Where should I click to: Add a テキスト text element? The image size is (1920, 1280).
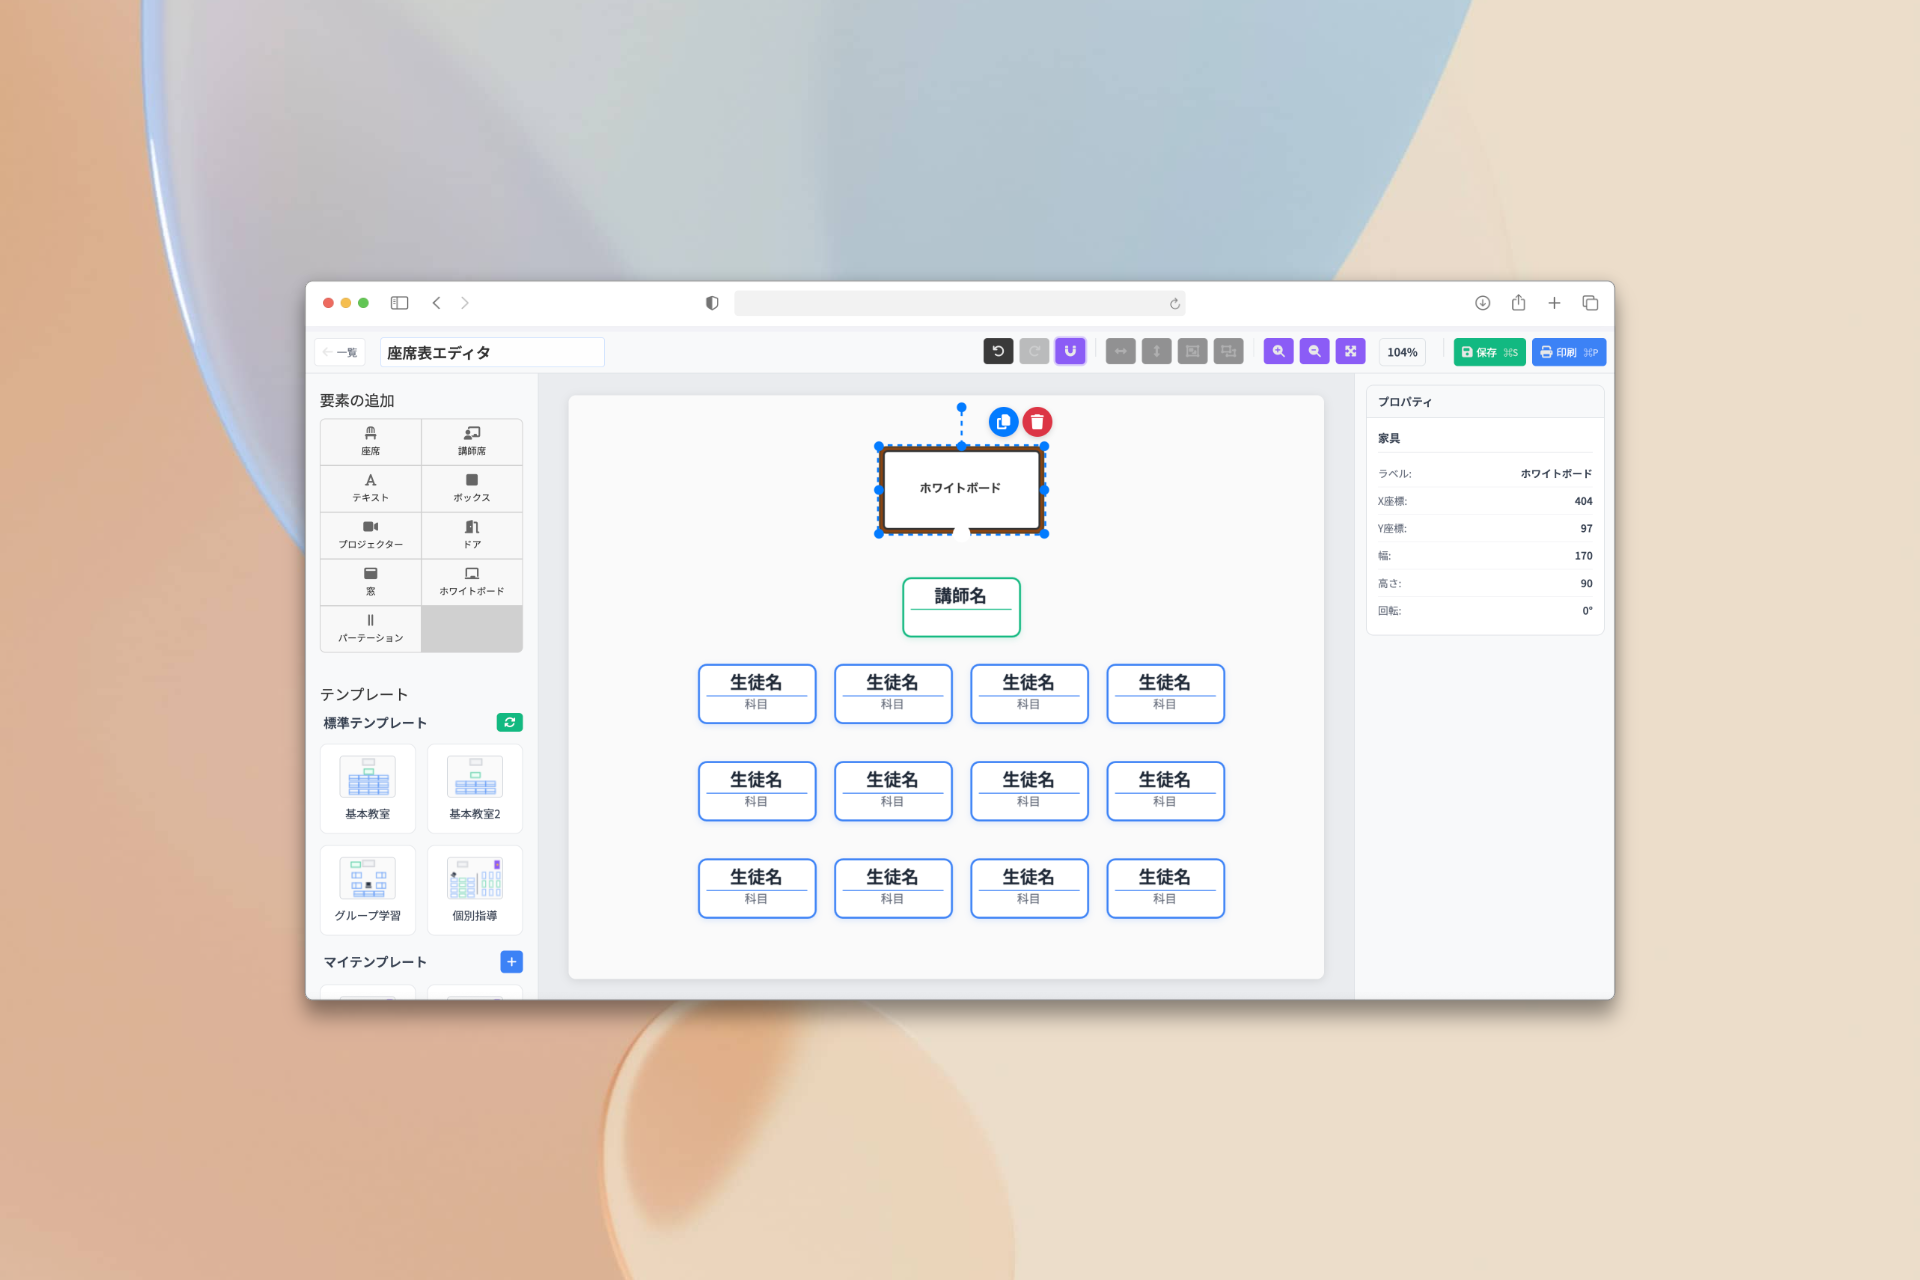click(370, 488)
